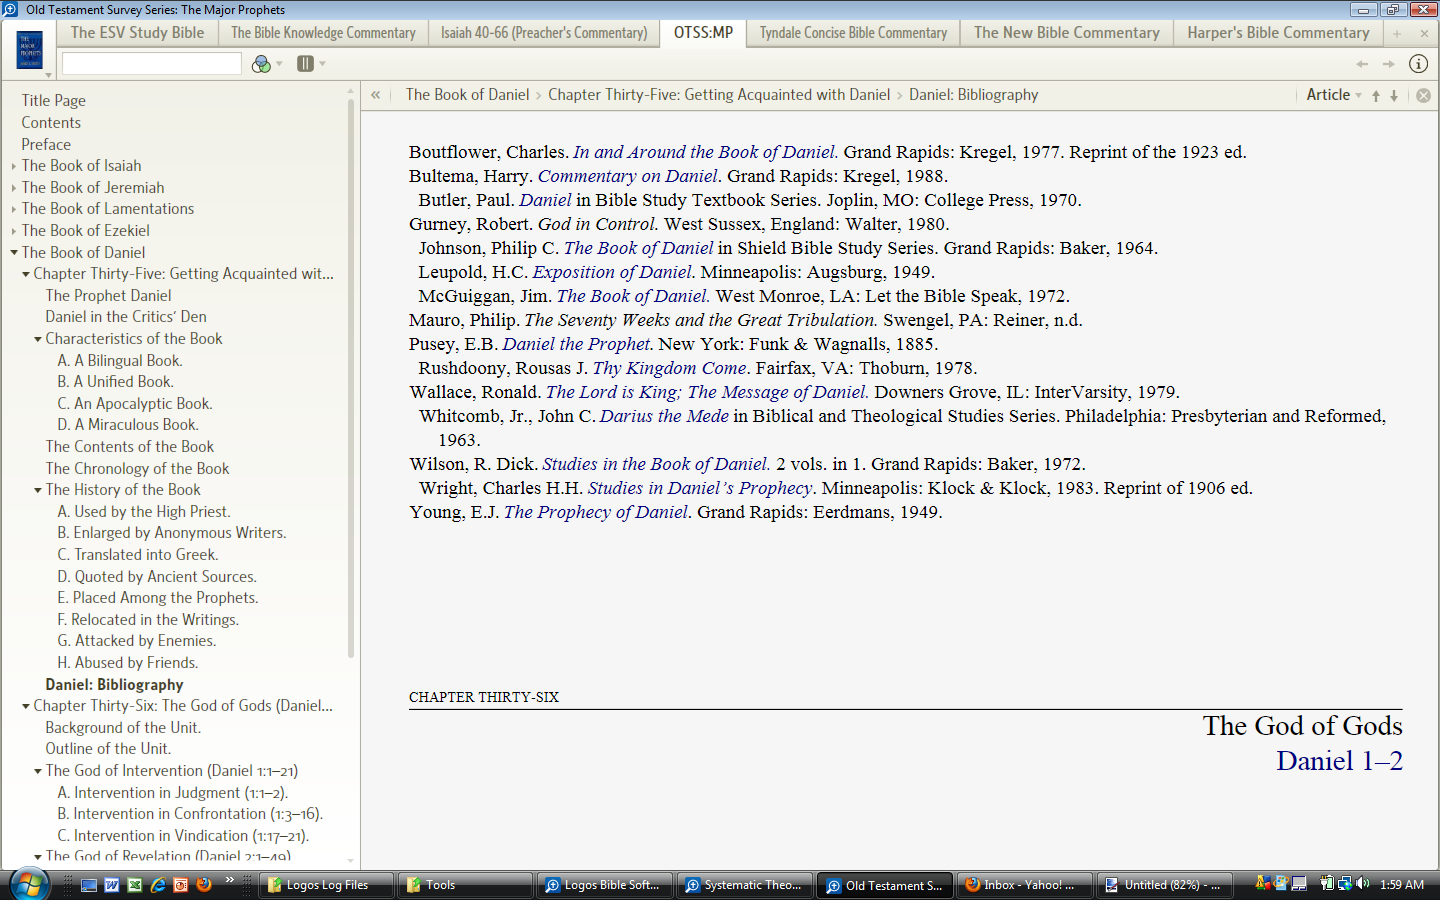Viewport: 1440px width, 900px height.
Task: Open 'Commentary on Daniel' link
Action: (628, 176)
